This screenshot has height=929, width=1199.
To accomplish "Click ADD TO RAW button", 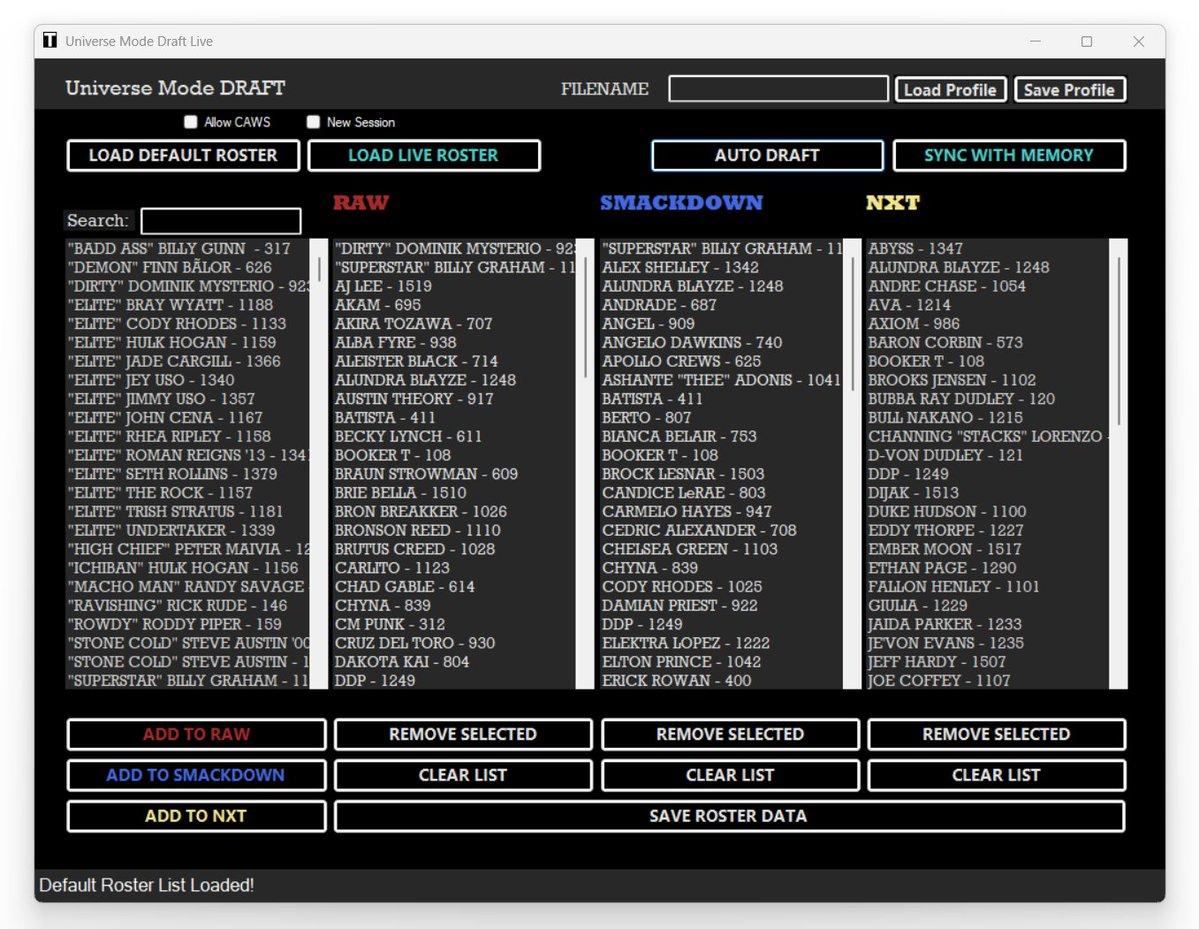I will pos(197,734).
